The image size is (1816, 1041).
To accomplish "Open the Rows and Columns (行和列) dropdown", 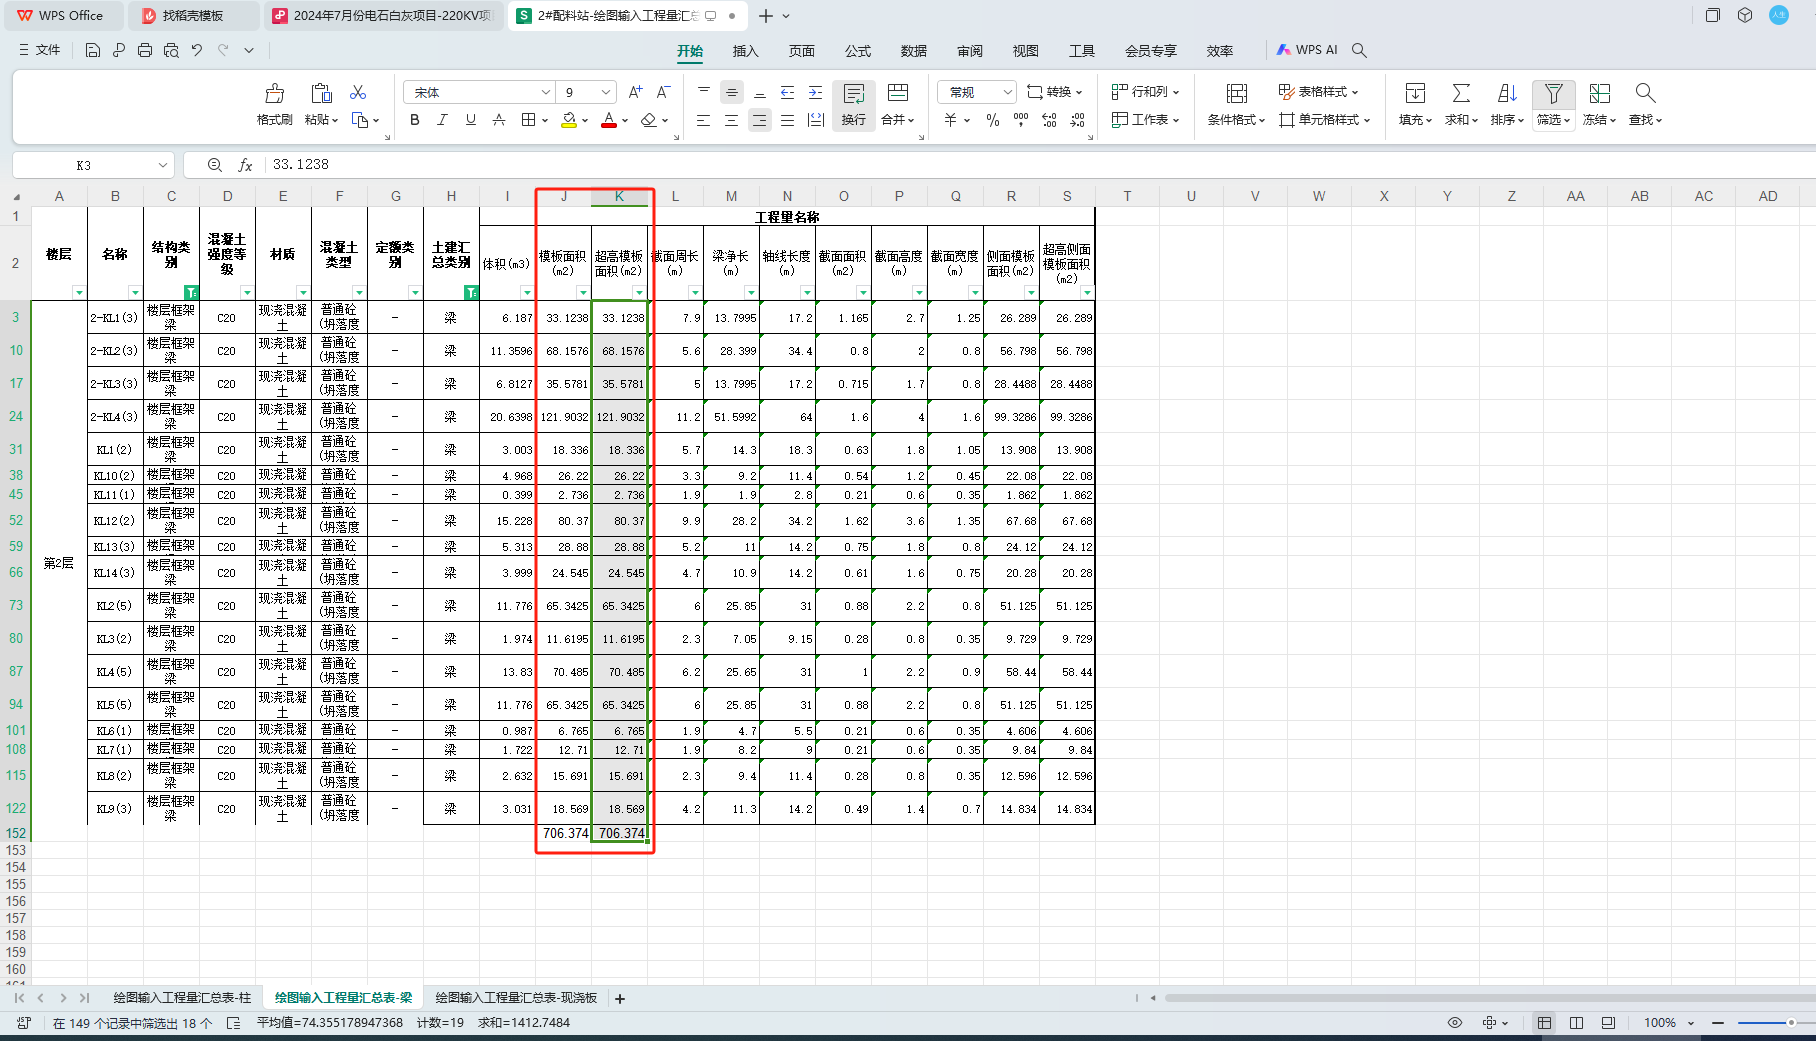I will (1146, 92).
